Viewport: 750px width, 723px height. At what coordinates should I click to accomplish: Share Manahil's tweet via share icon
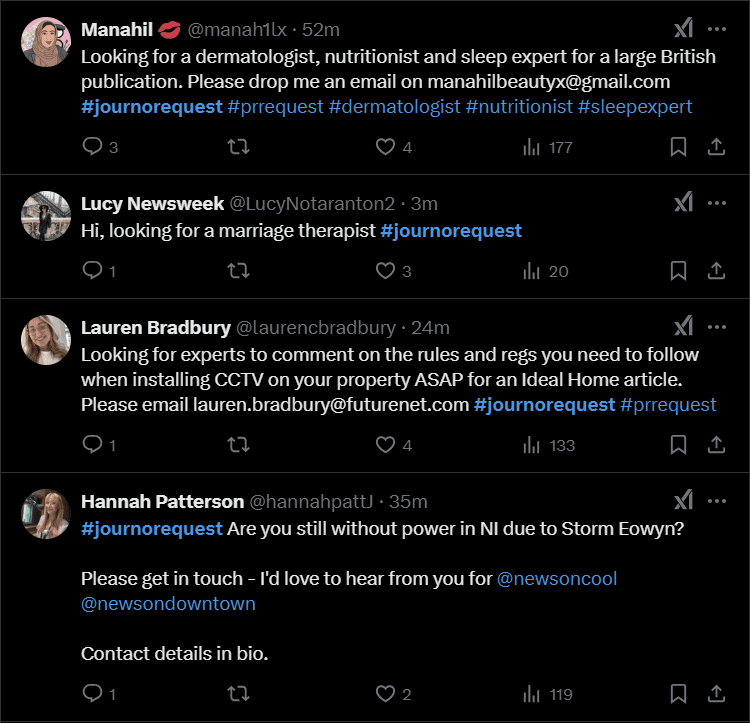[716, 147]
